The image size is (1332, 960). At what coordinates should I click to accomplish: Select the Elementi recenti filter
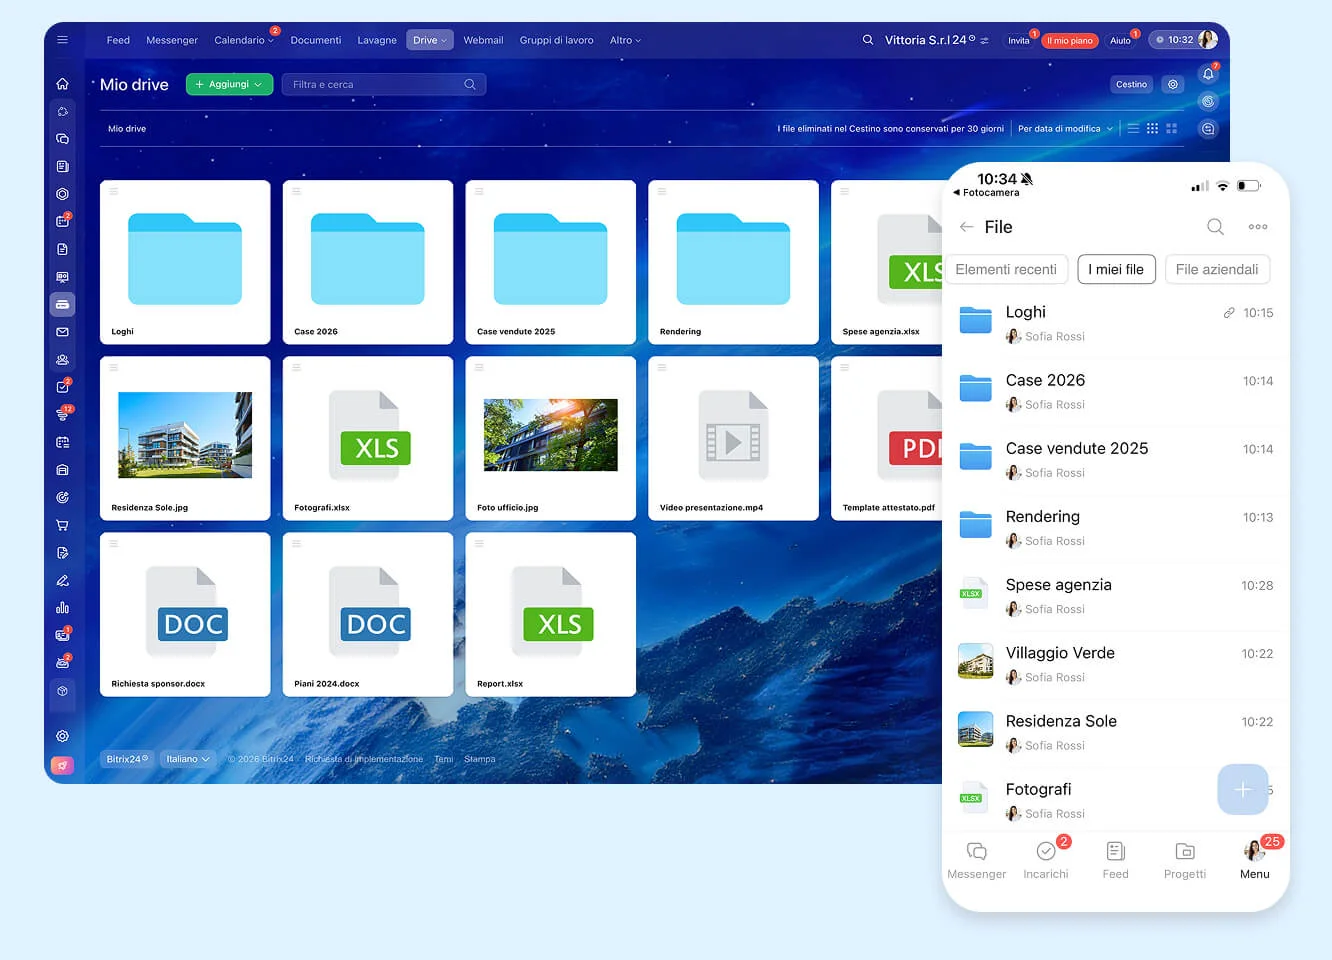(1006, 269)
